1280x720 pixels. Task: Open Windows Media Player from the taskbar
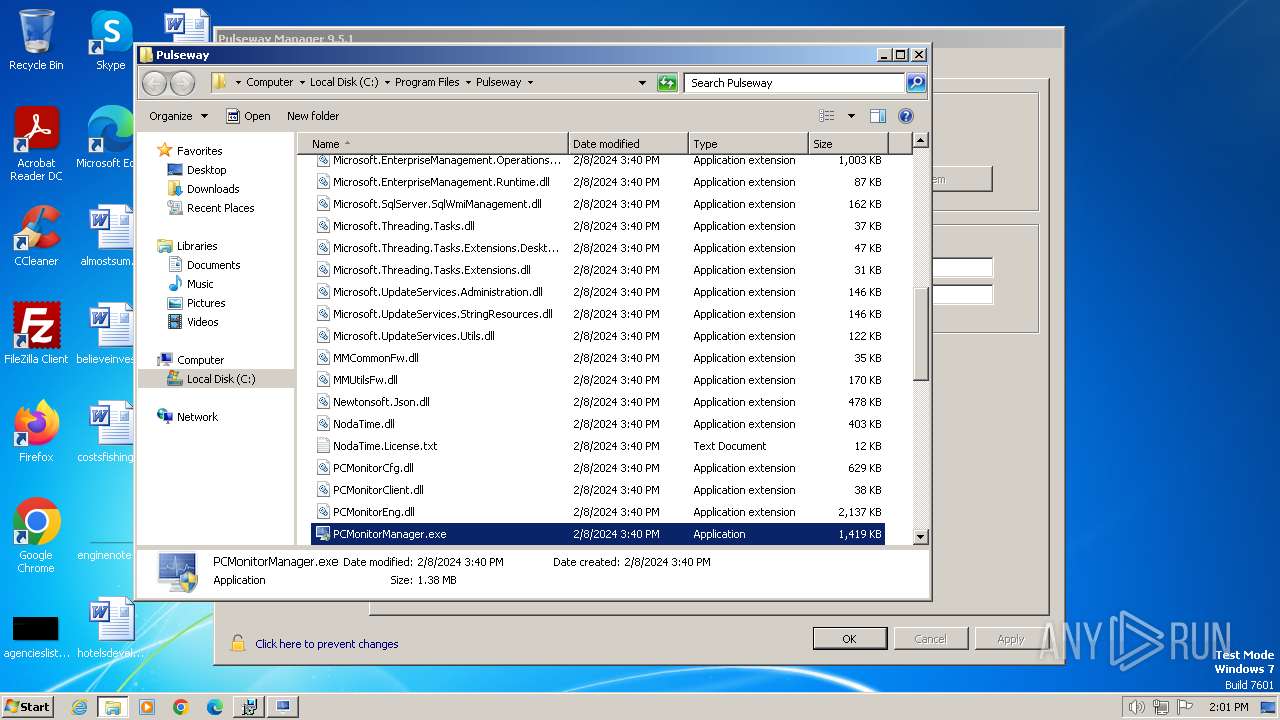(147, 707)
